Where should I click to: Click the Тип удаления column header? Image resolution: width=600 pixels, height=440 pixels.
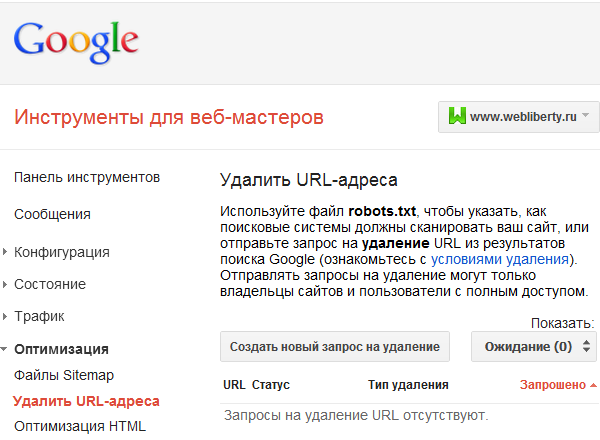tap(408, 385)
